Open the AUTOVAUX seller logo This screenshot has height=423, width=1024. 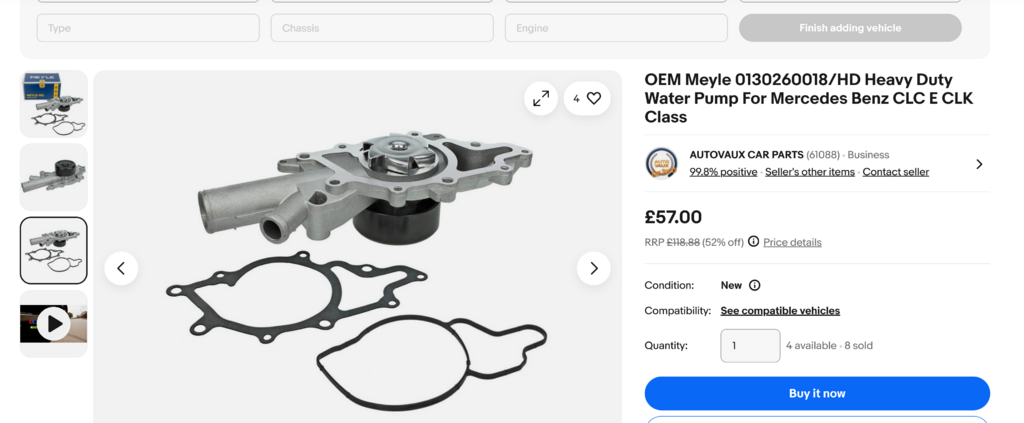[x=661, y=163]
